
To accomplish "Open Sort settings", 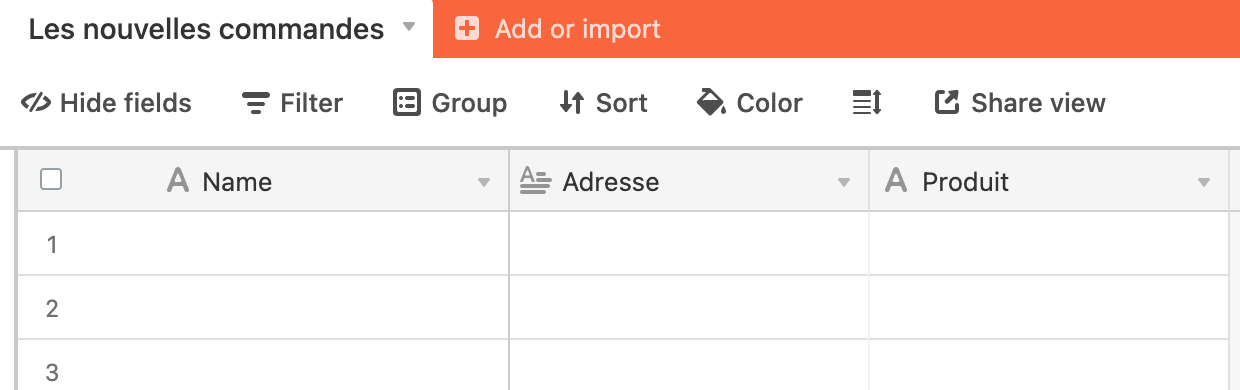I will tap(603, 103).
